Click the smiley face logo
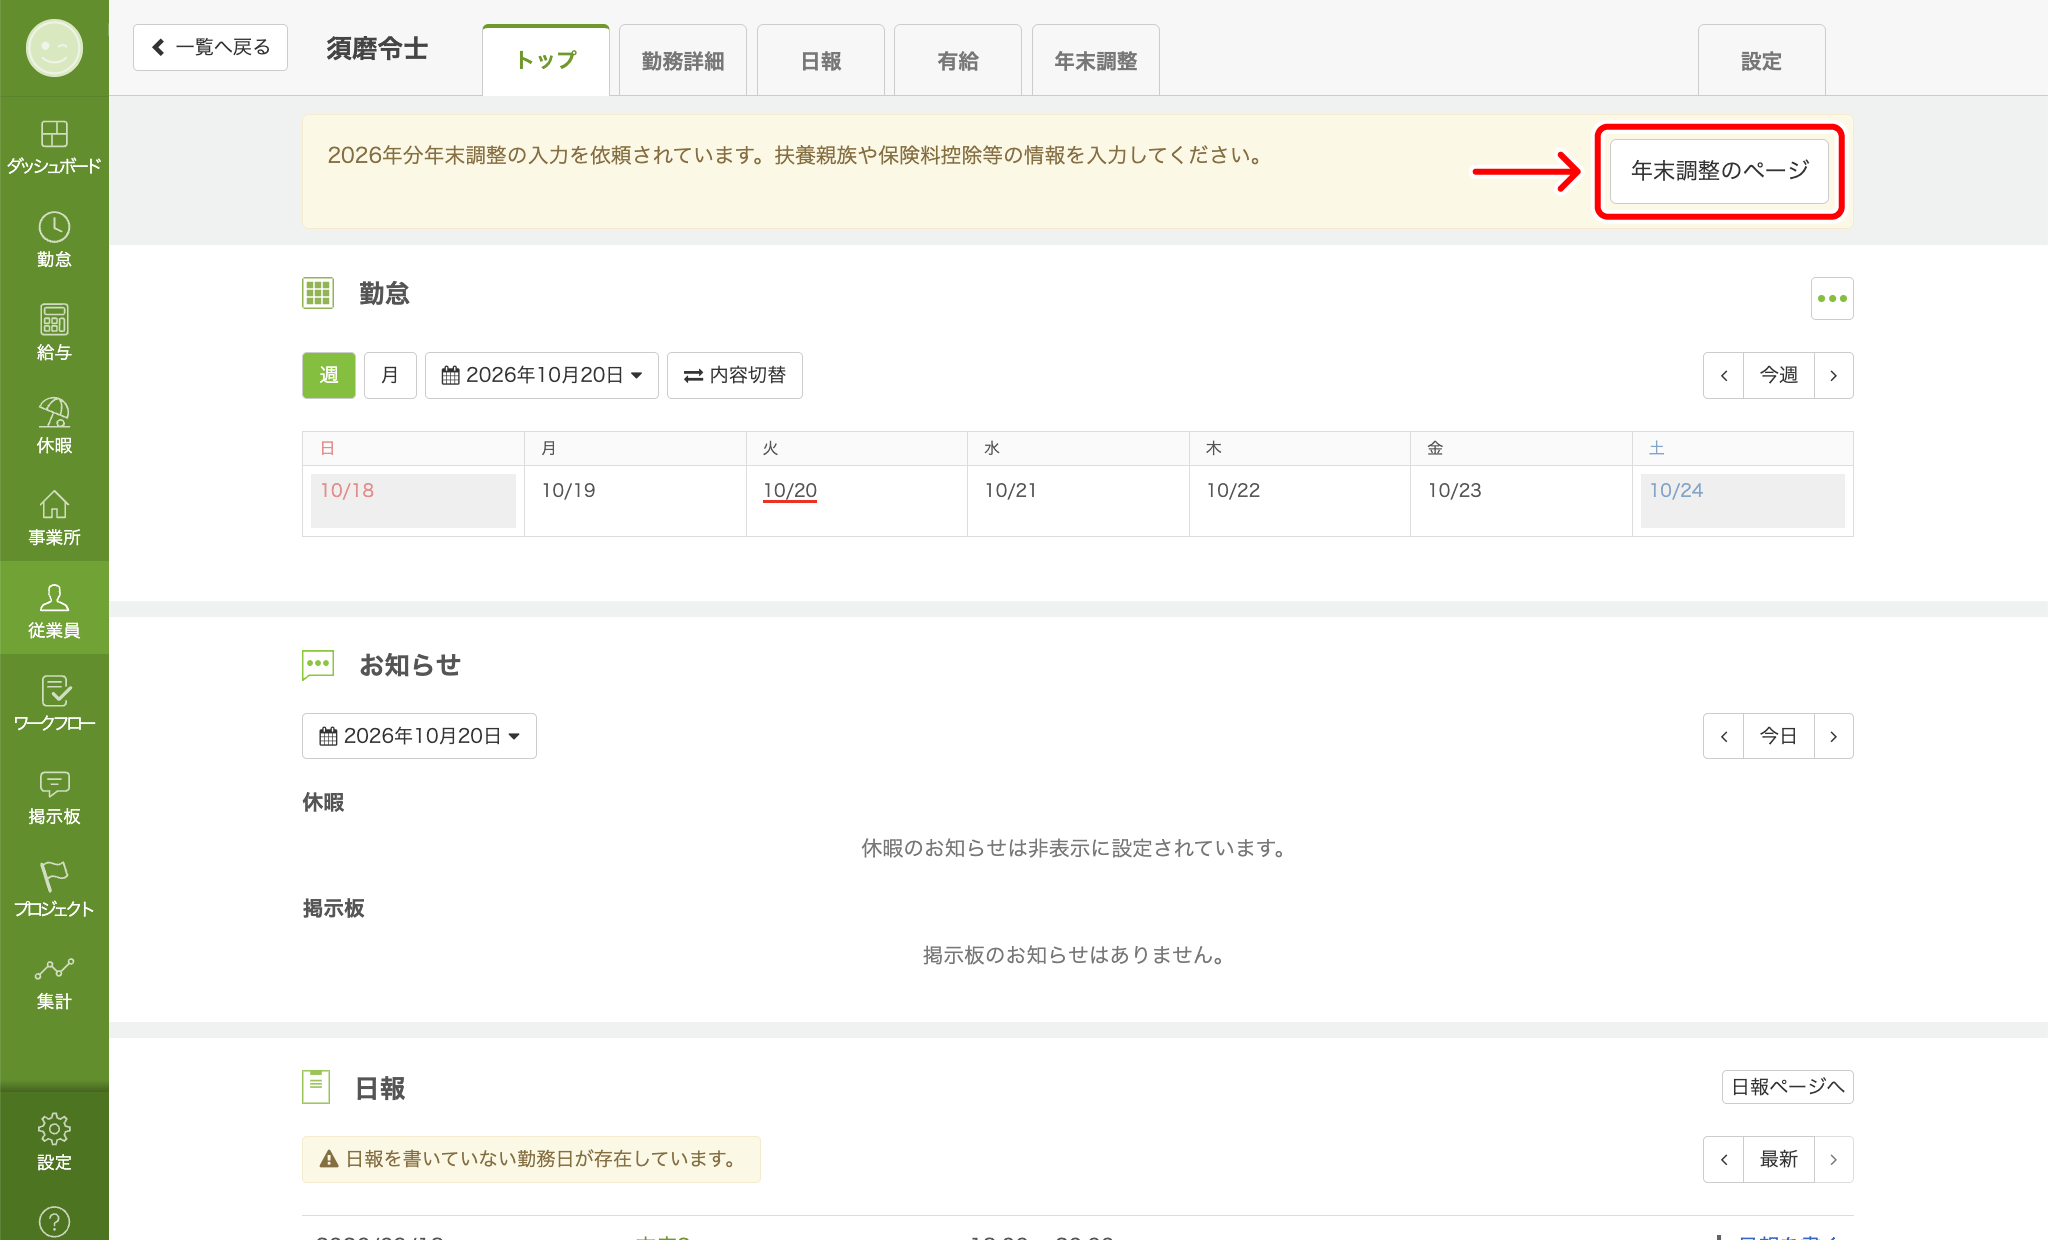The image size is (2048, 1240). 54,47
